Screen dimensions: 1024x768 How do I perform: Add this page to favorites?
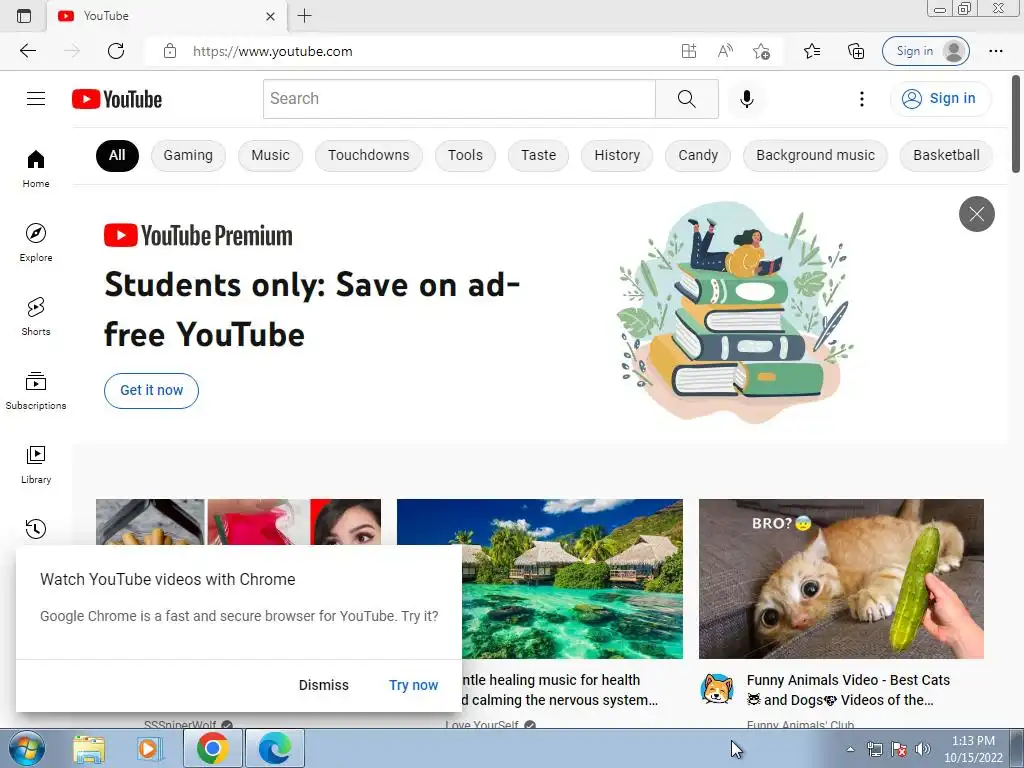[761, 51]
